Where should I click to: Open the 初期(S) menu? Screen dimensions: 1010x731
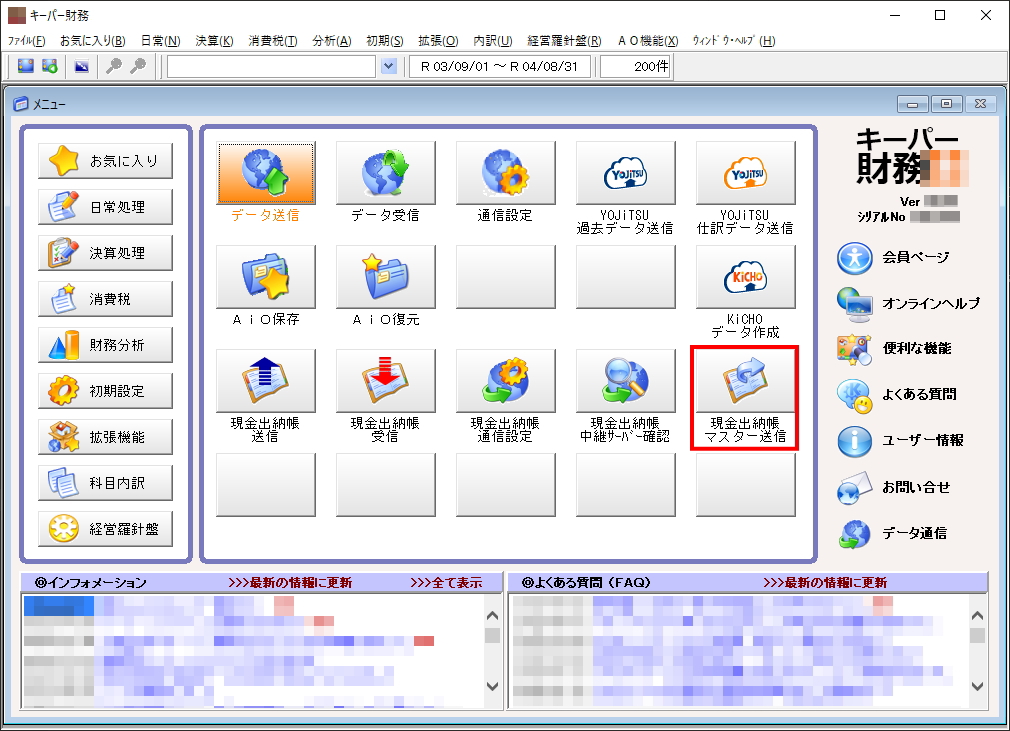(x=385, y=41)
